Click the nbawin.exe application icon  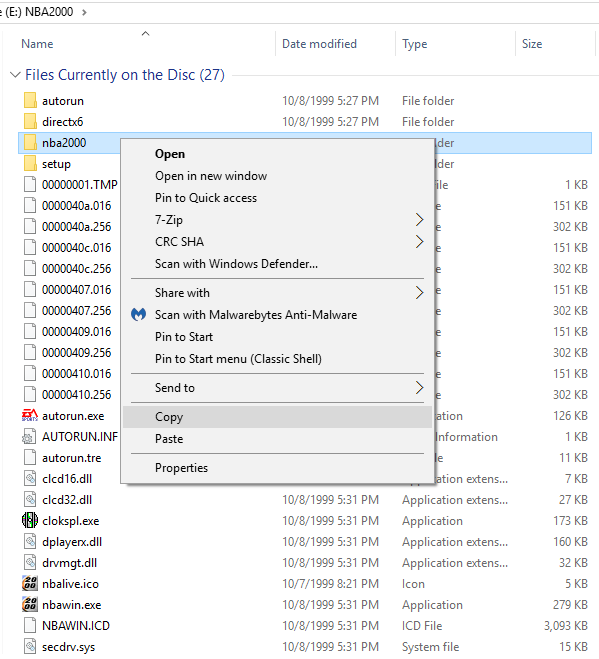pyautogui.click(x=30, y=605)
